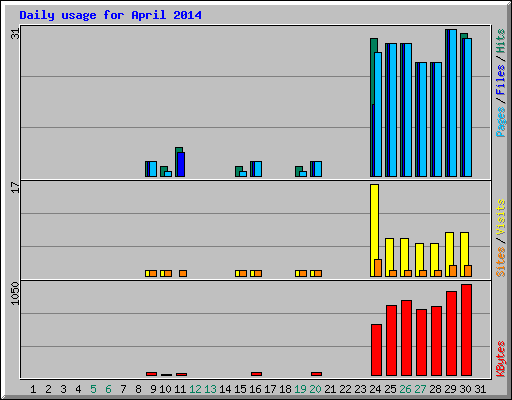Click the red KBytes bar for day 26
Viewport: 512px width, 400px height.
click(x=406, y=338)
